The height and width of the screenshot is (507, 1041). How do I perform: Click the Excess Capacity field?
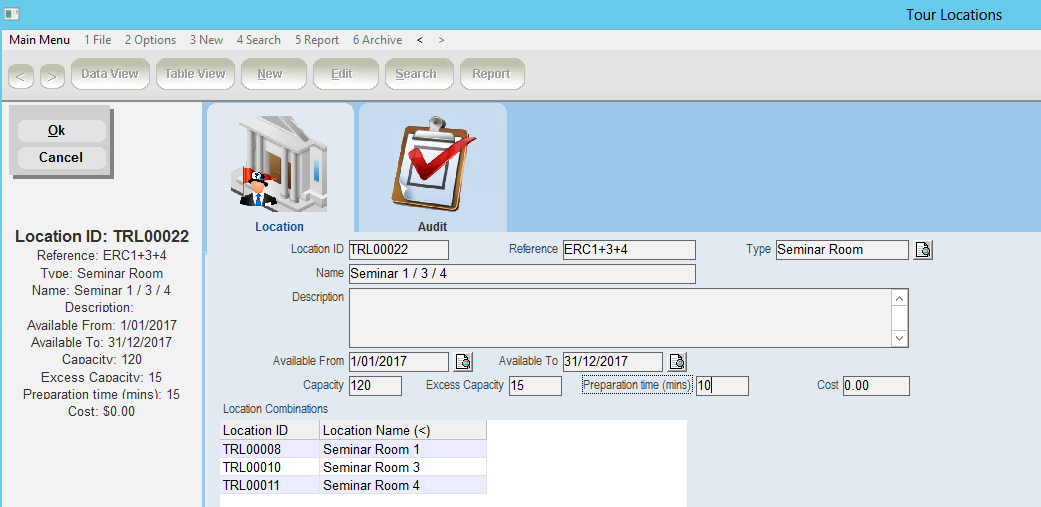535,386
